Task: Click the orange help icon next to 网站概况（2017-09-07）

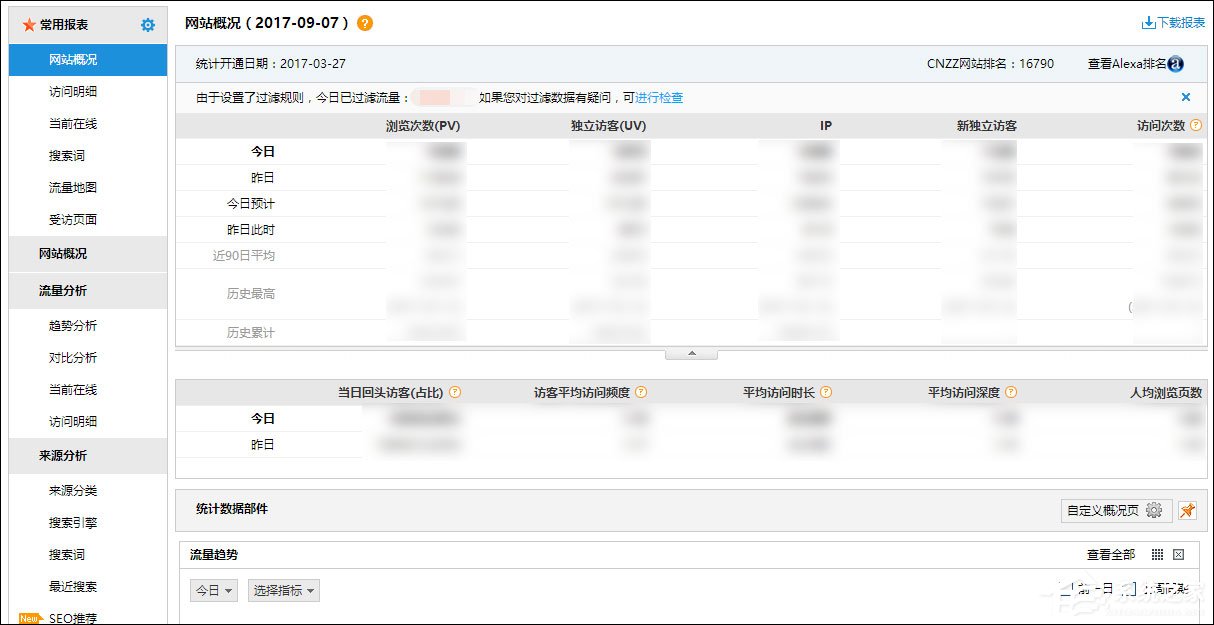Action: coord(366,22)
